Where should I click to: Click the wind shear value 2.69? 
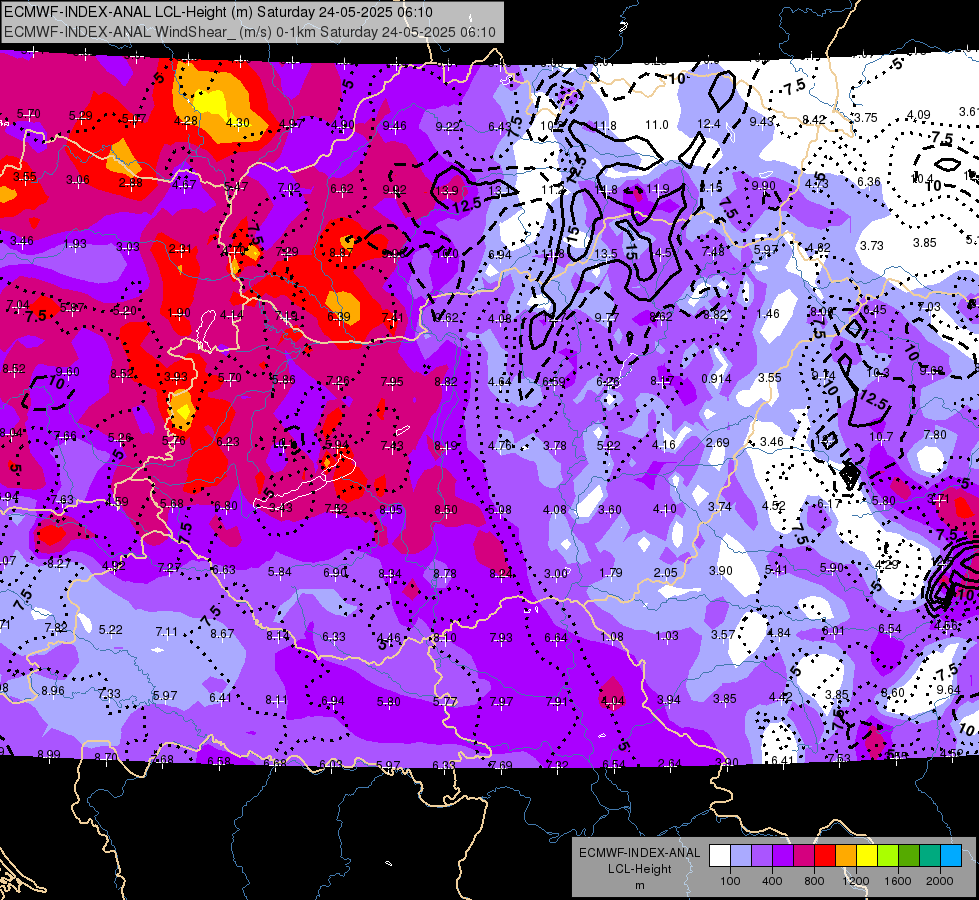click(x=718, y=442)
